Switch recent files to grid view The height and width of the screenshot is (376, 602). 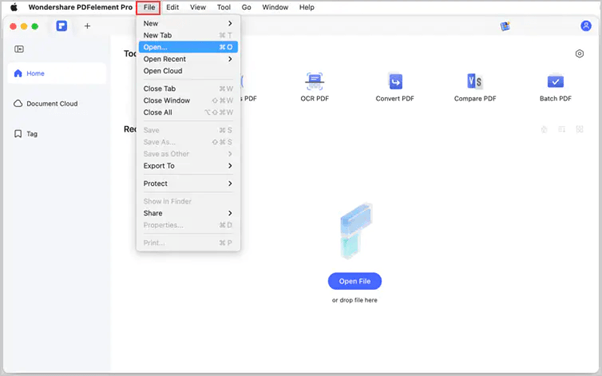pos(579,129)
